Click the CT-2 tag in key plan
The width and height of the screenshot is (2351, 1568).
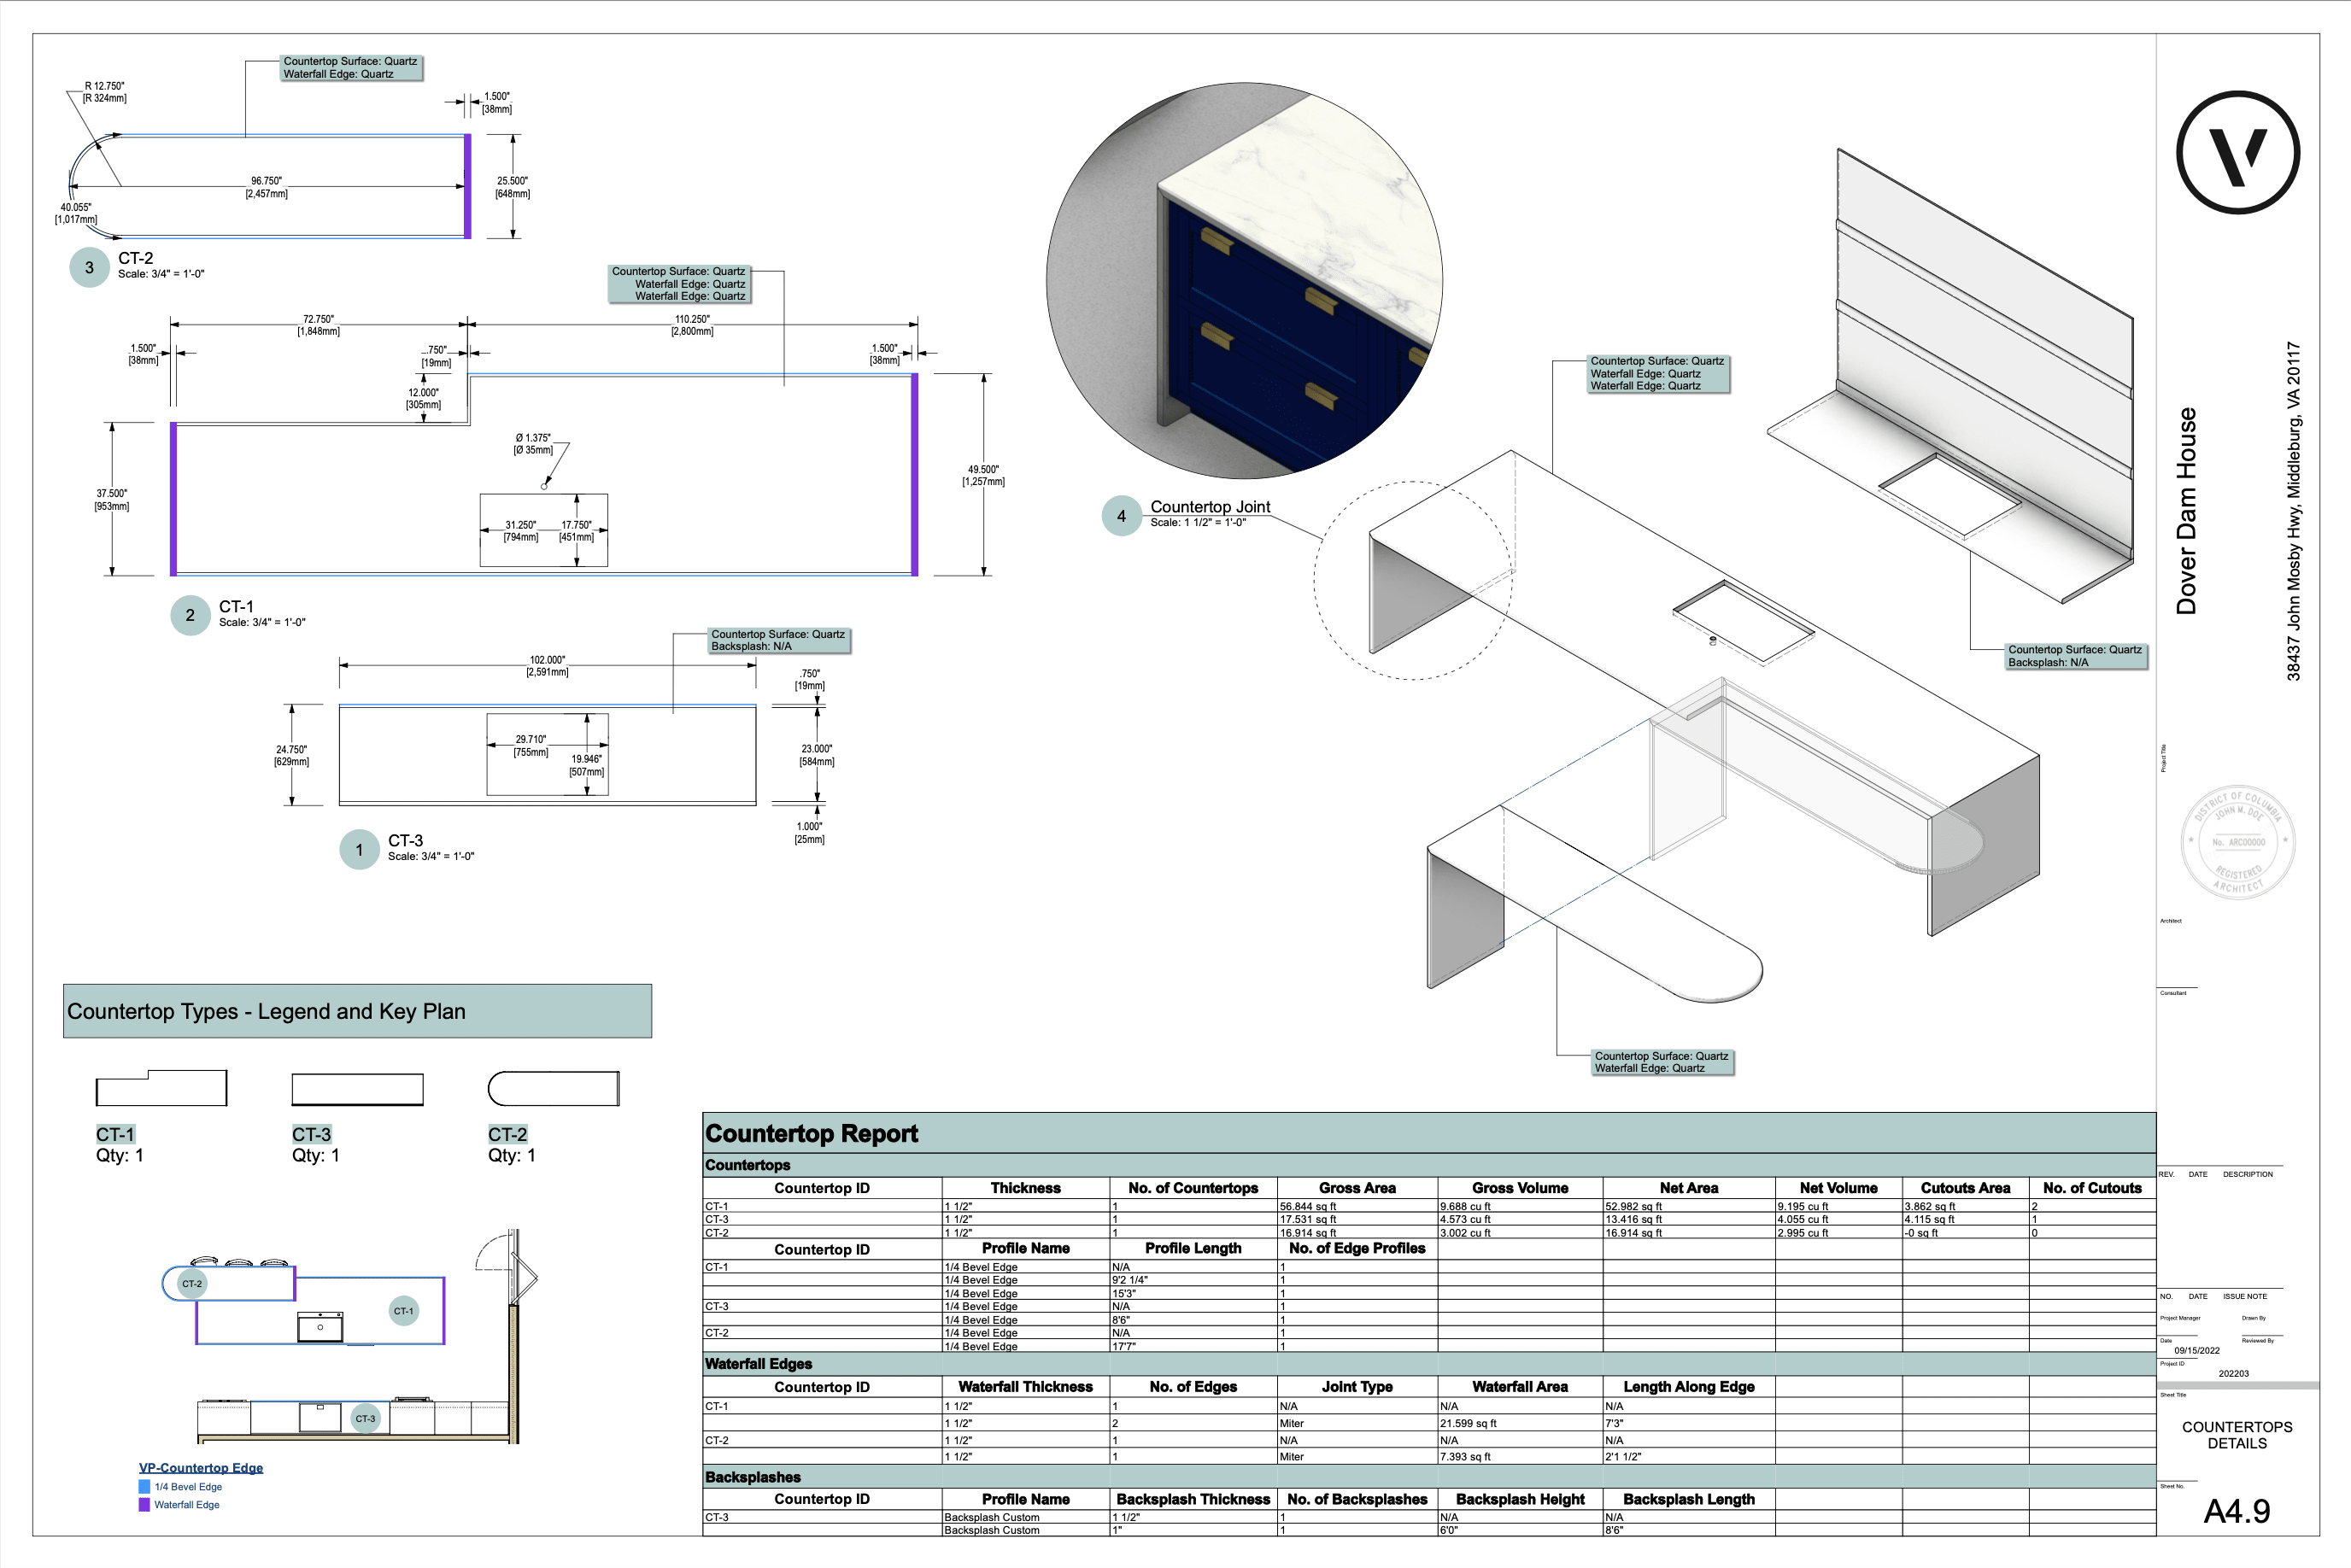point(192,1283)
